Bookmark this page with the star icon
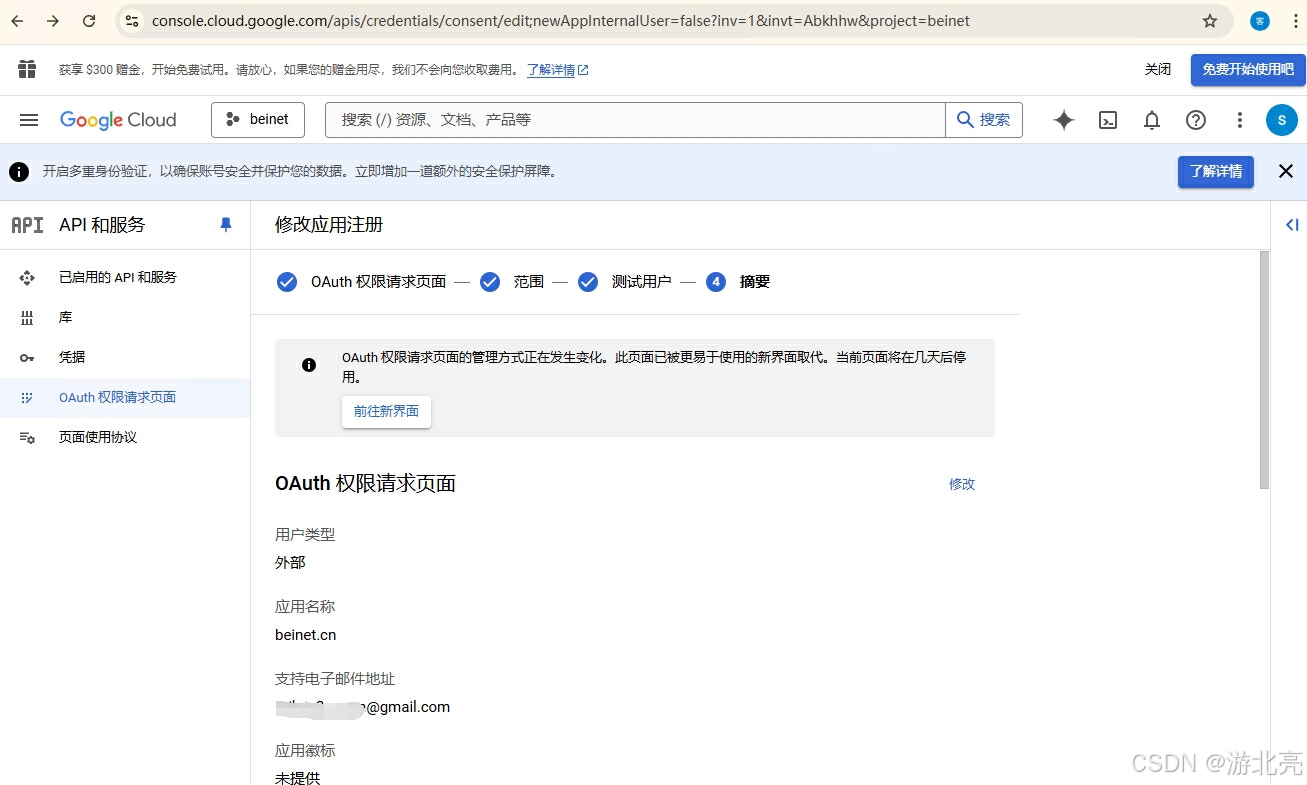This screenshot has width=1307, height=785. pos(1210,21)
